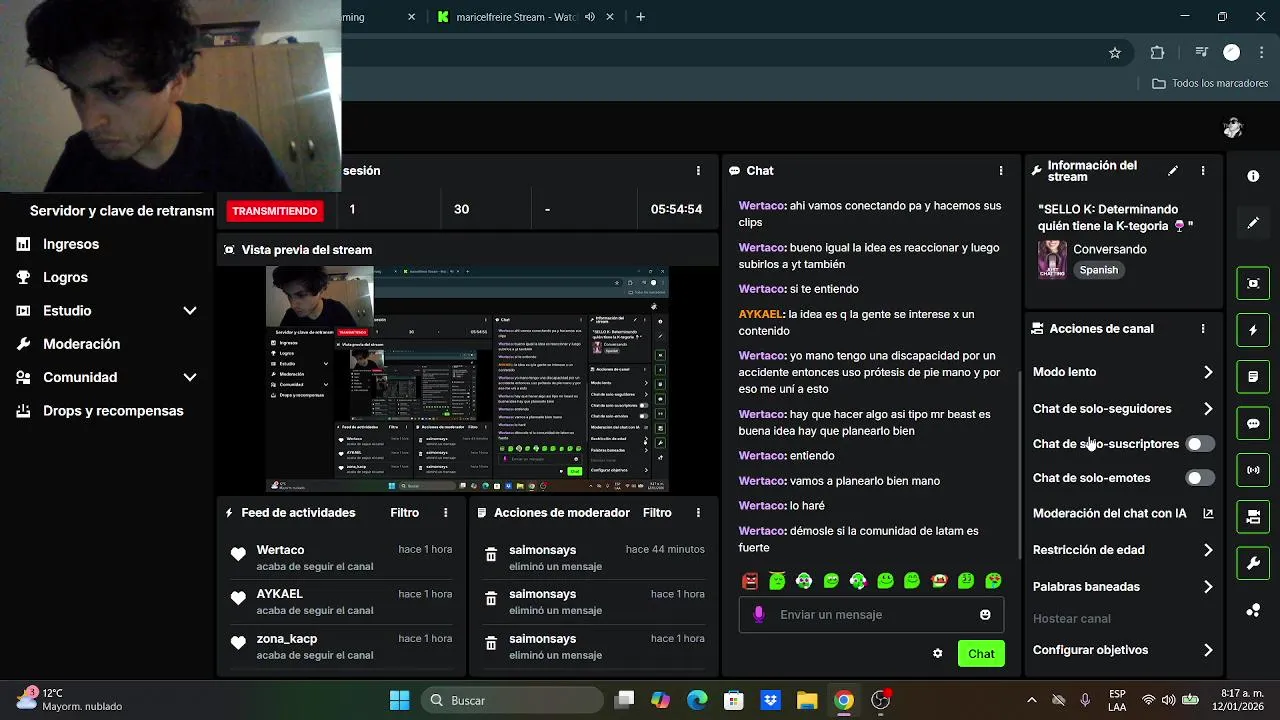This screenshot has height=720, width=1280.
Task: Open Configurar objetivos settings arrow
Action: pos(1208,650)
